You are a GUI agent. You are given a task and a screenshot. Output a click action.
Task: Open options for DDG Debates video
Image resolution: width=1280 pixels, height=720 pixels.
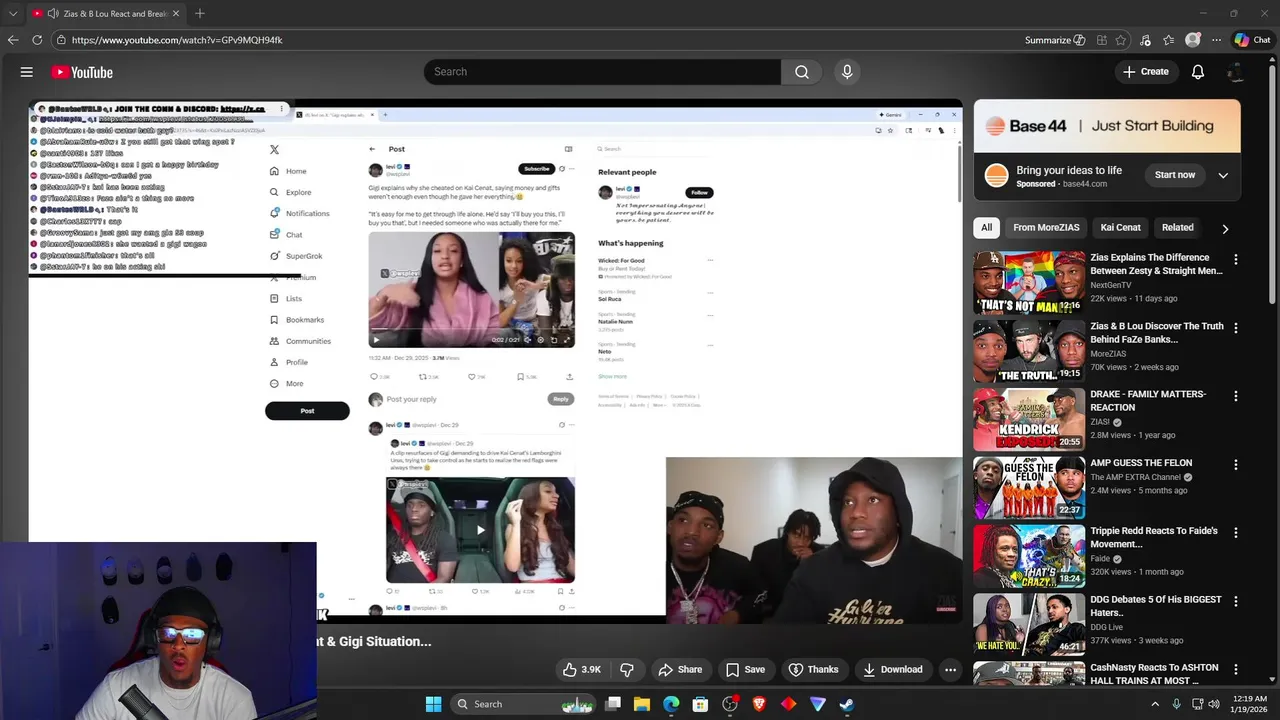[1235, 601]
